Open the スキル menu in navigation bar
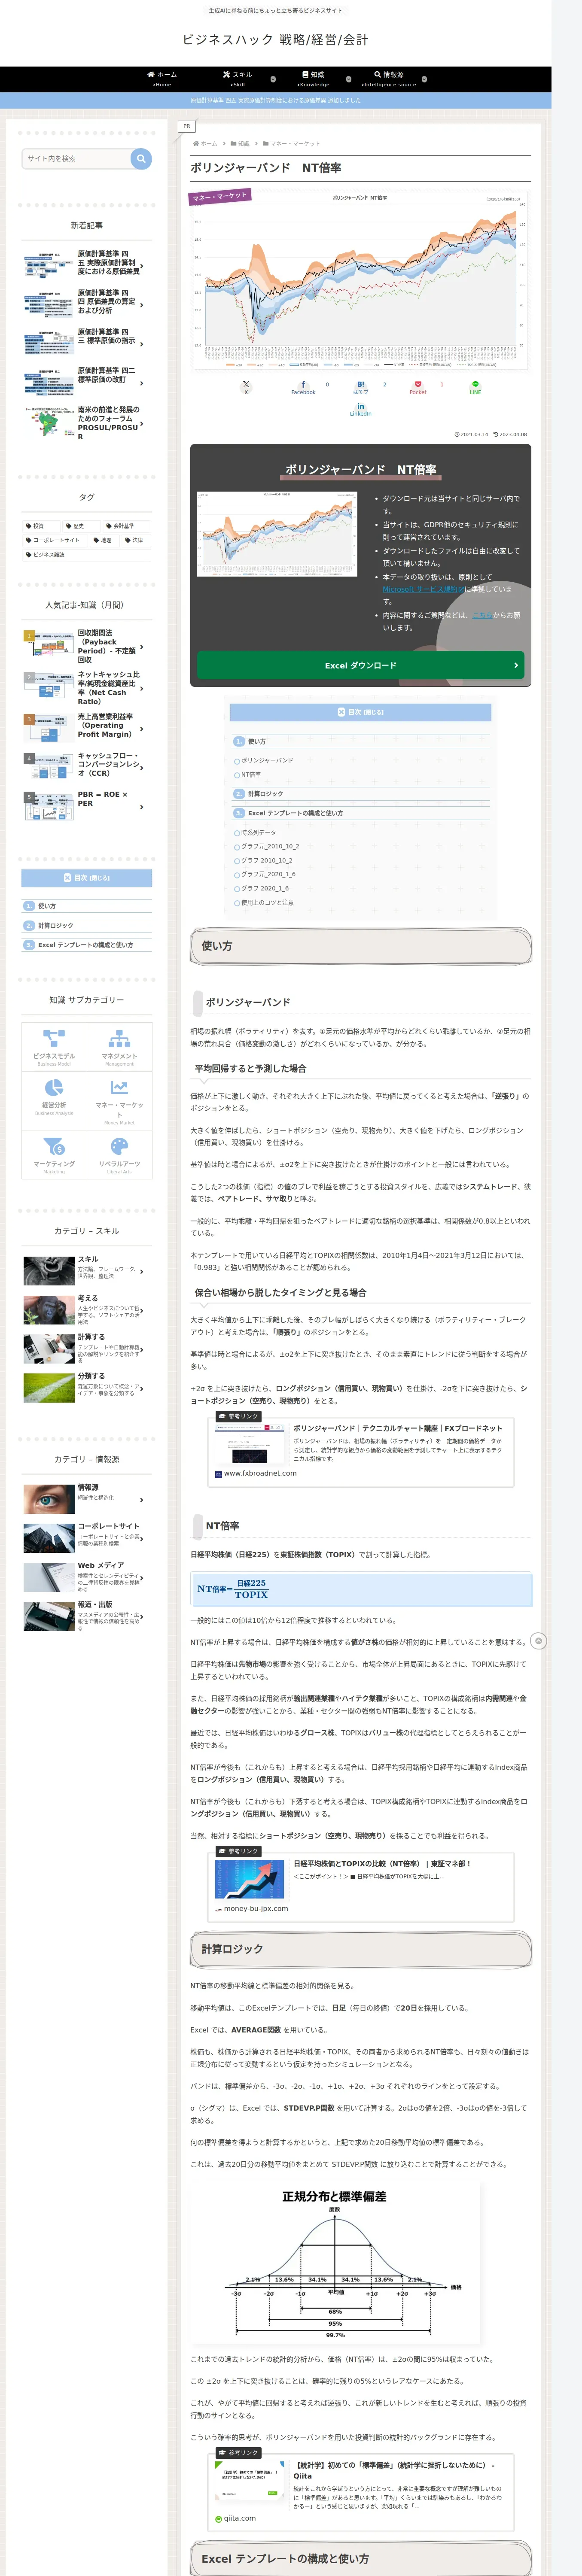Image resolution: width=582 pixels, height=2576 pixels. point(237,79)
